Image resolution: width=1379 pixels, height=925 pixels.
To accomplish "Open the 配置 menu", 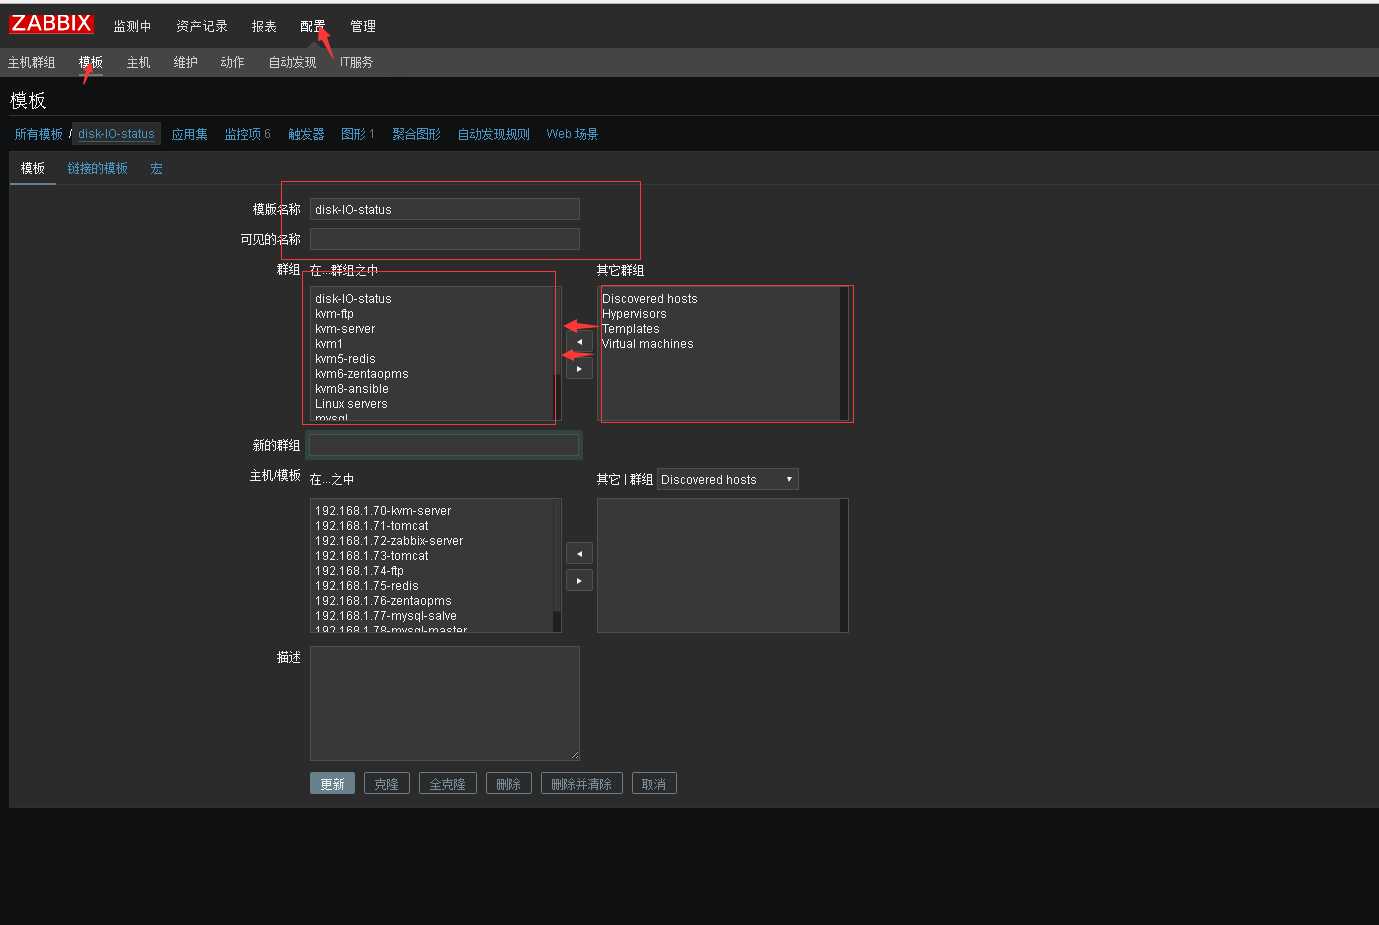I will click(313, 26).
